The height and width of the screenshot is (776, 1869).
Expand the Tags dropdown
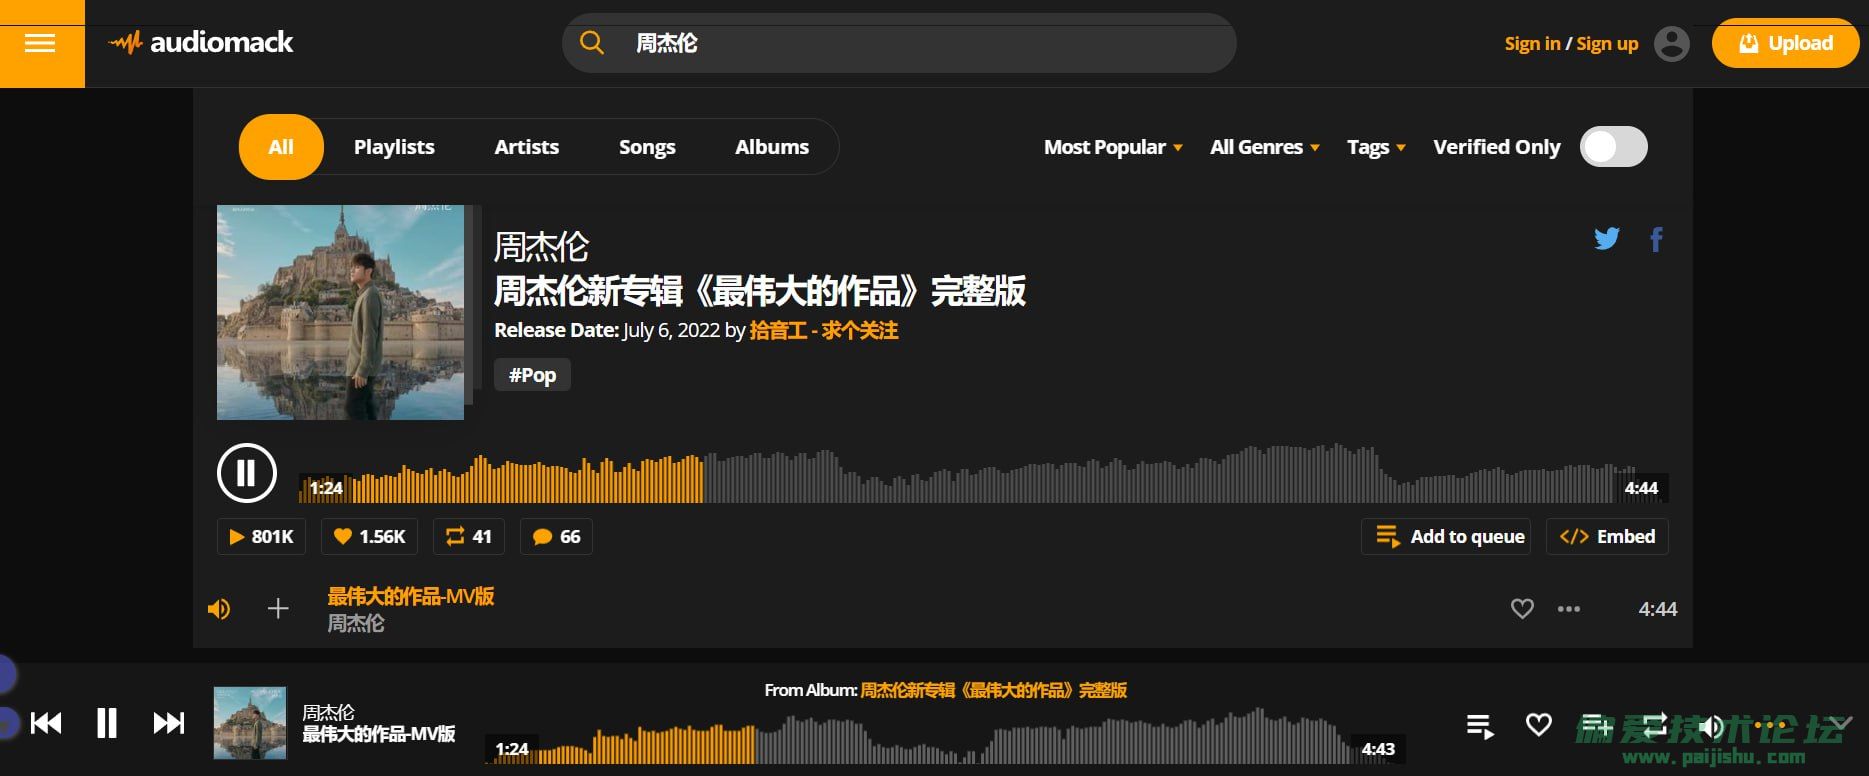(x=1375, y=147)
